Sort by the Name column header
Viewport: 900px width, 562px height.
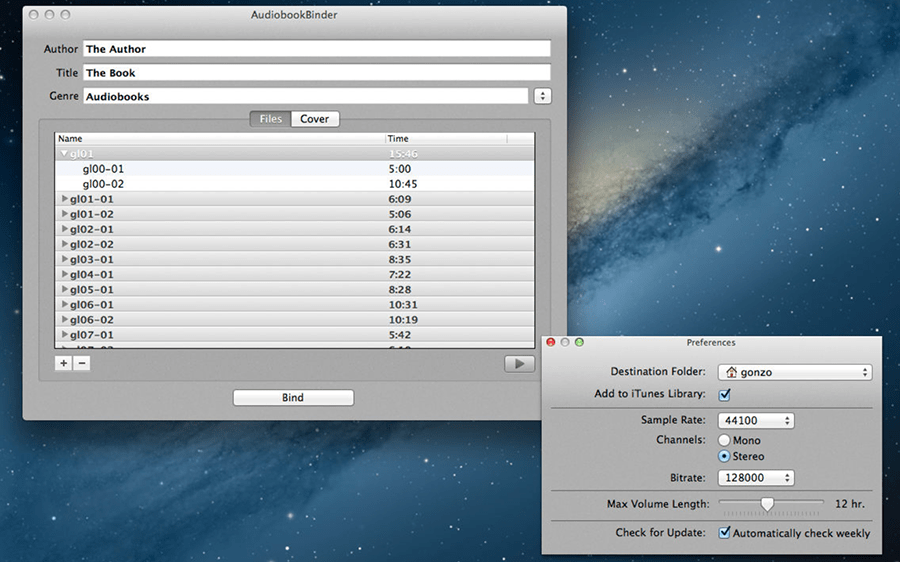click(x=220, y=138)
